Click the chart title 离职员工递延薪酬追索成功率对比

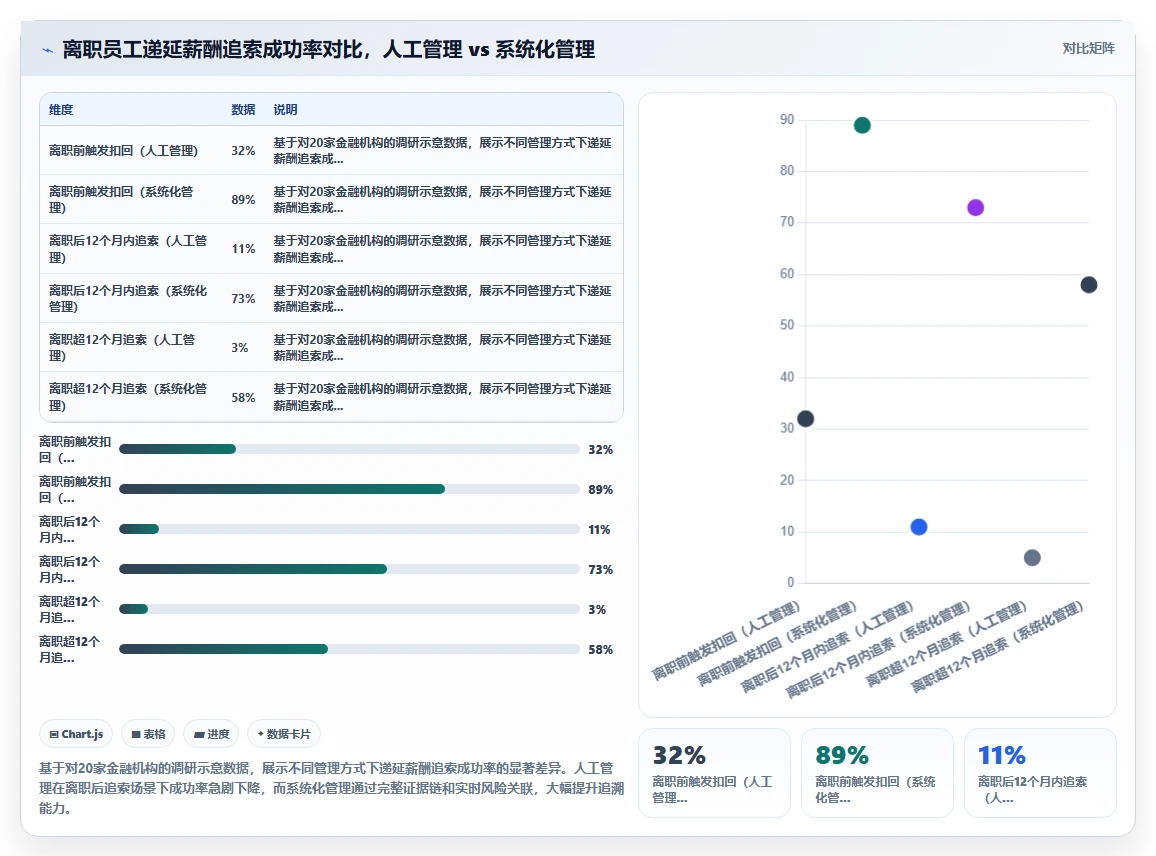pyautogui.click(x=328, y=49)
